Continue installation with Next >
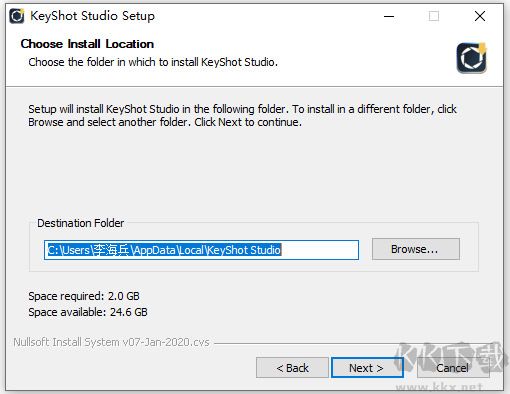510x394 pixels. 367,368
